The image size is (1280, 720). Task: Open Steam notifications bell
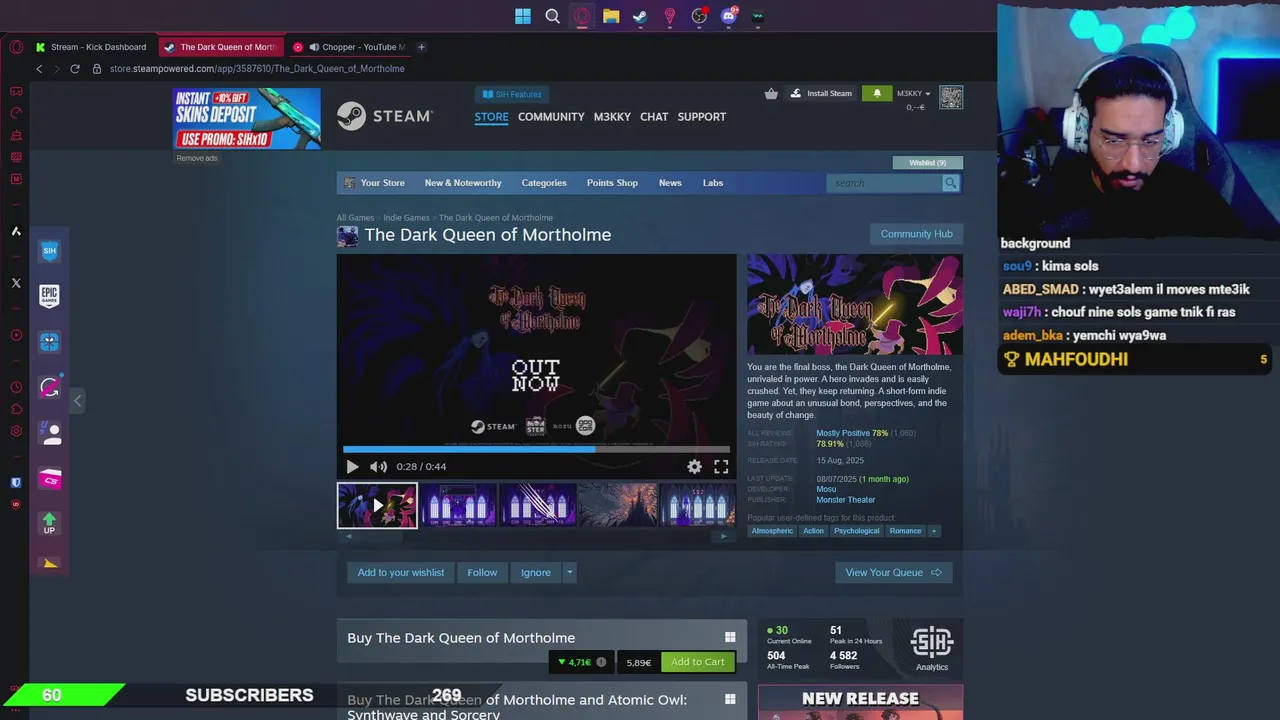877,93
